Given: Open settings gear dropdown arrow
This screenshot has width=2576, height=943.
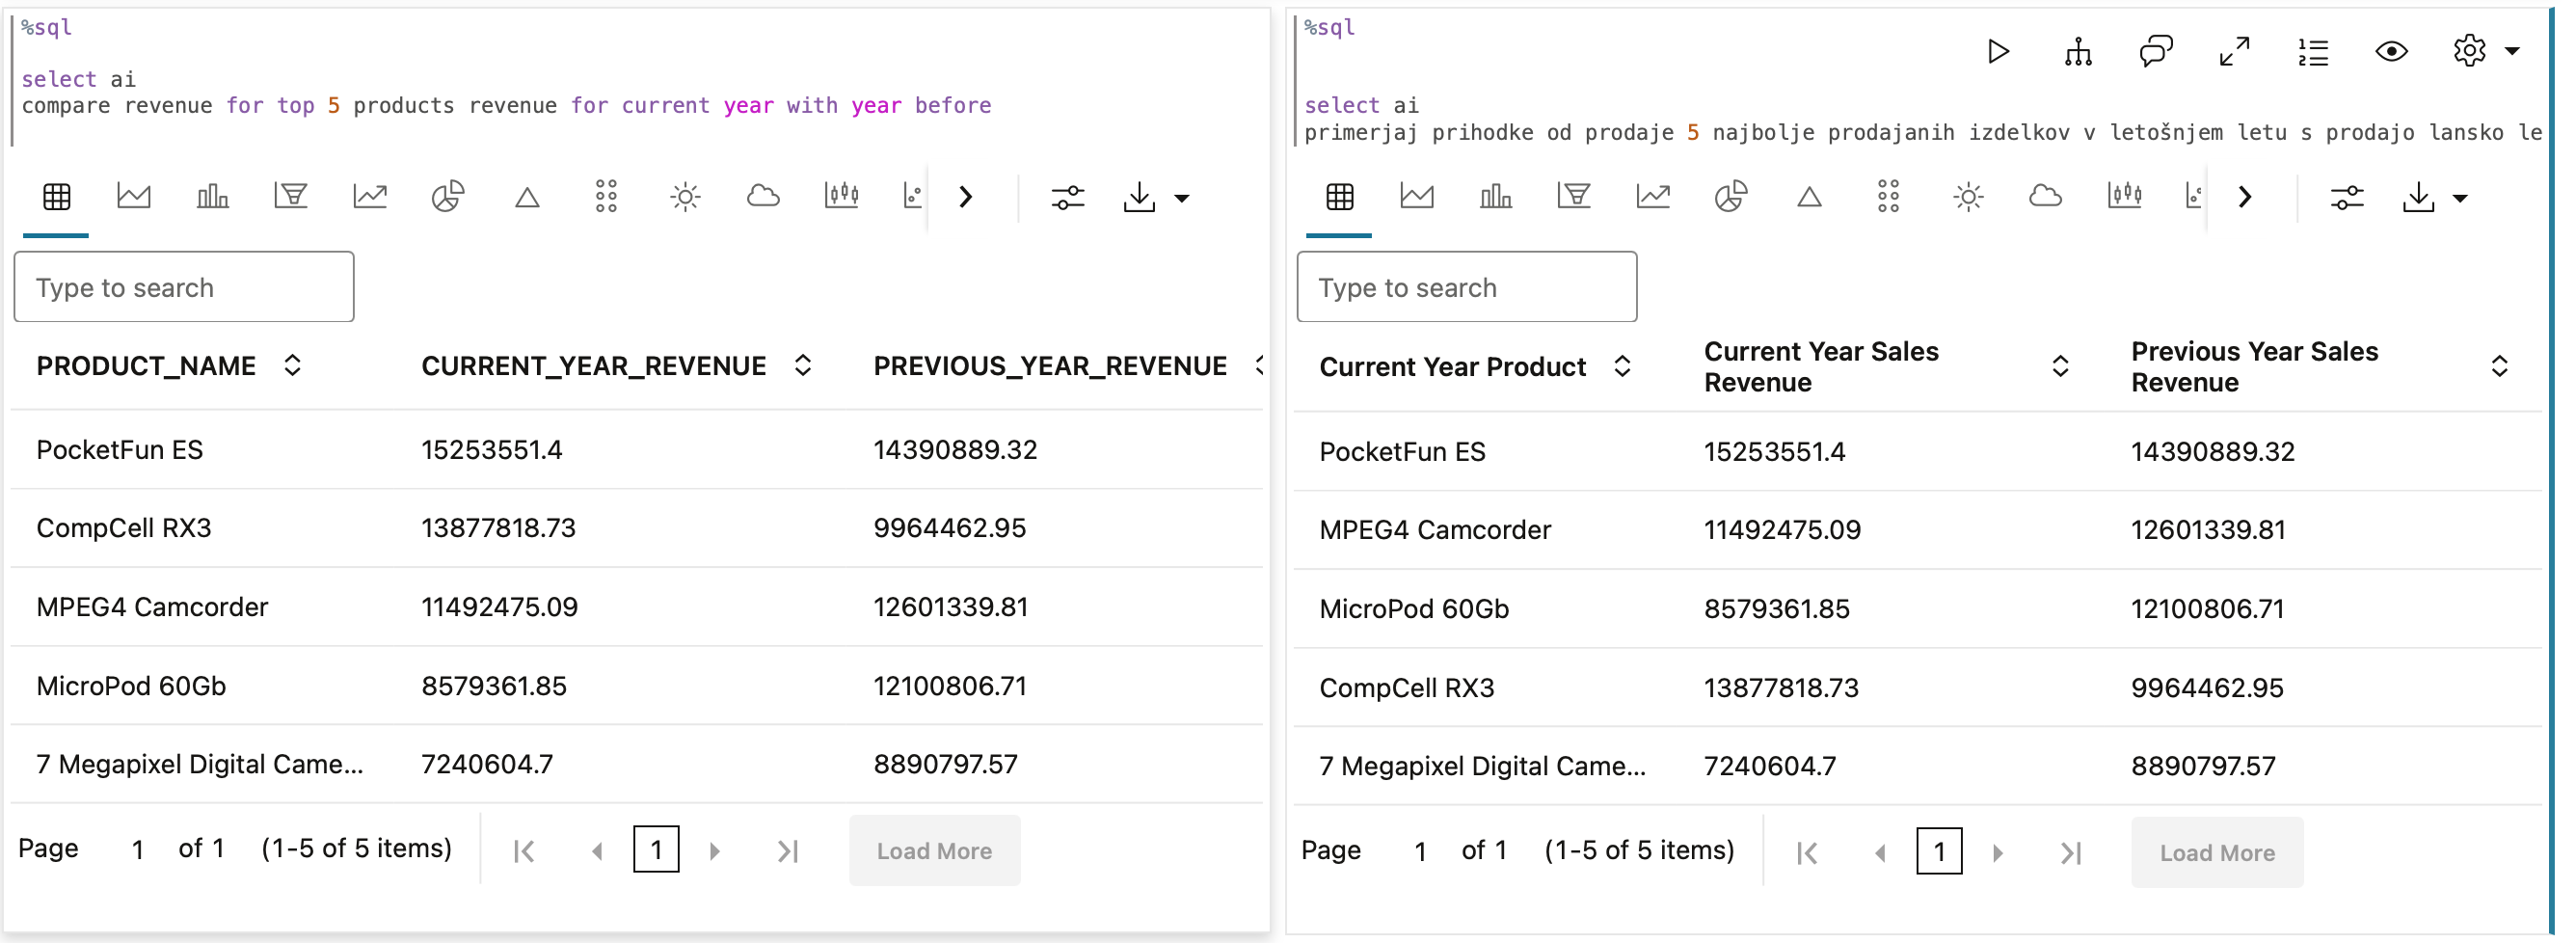Looking at the screenshot, I should [2512, 50].
